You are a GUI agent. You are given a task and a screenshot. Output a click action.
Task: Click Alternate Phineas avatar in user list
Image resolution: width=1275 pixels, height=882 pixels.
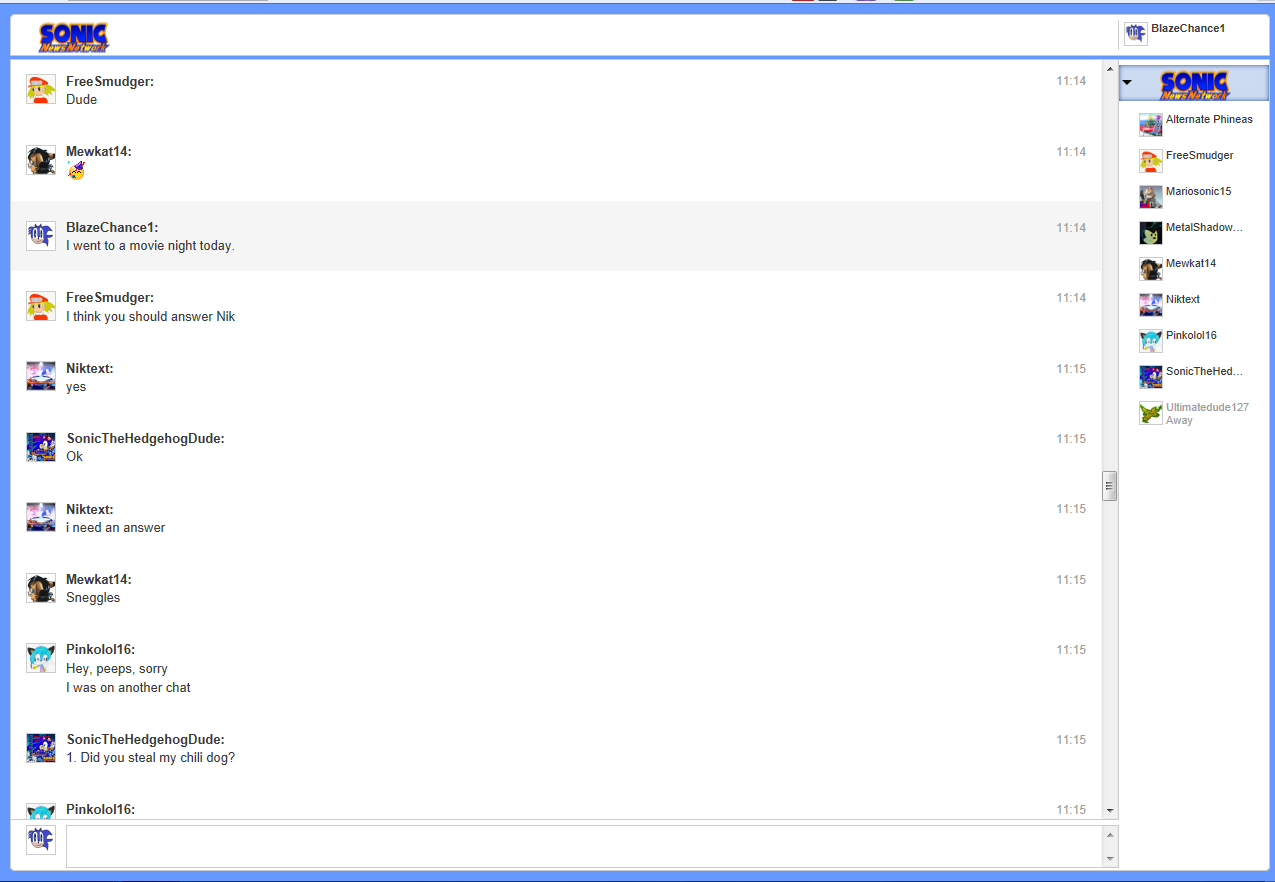click(1150, 125)
